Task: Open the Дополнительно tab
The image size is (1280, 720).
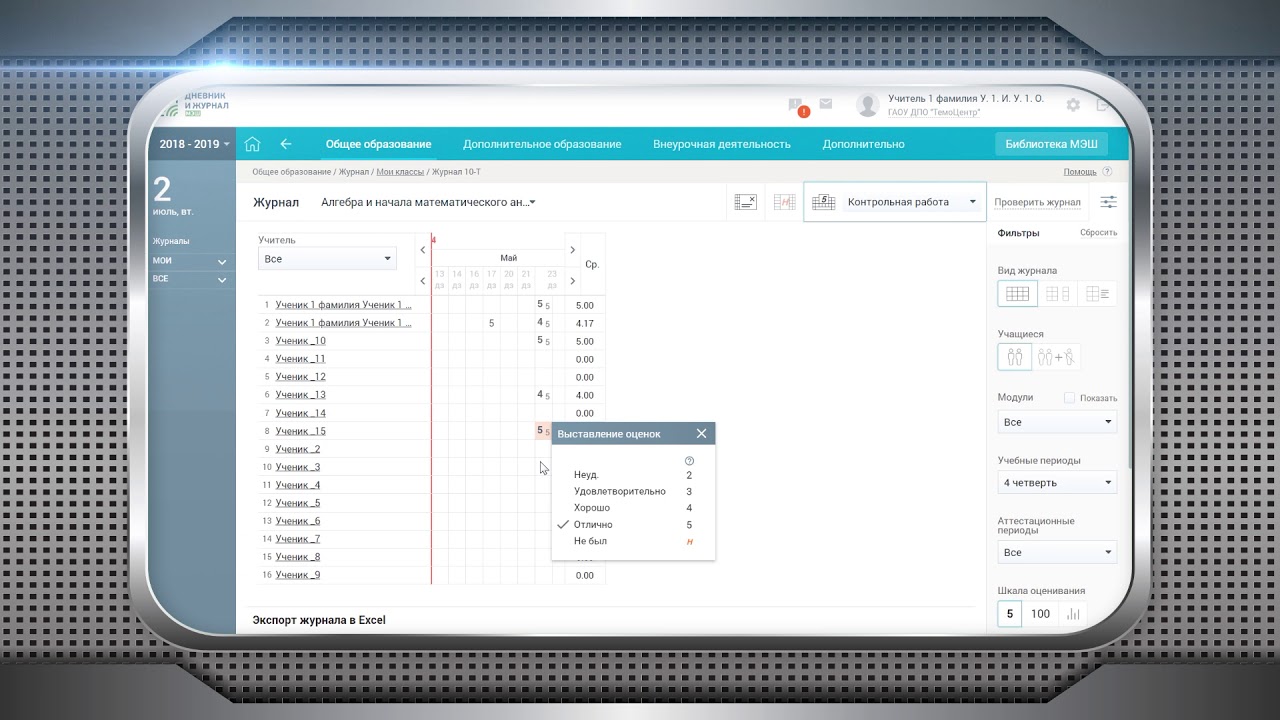Action: click(x=864, y=144)
